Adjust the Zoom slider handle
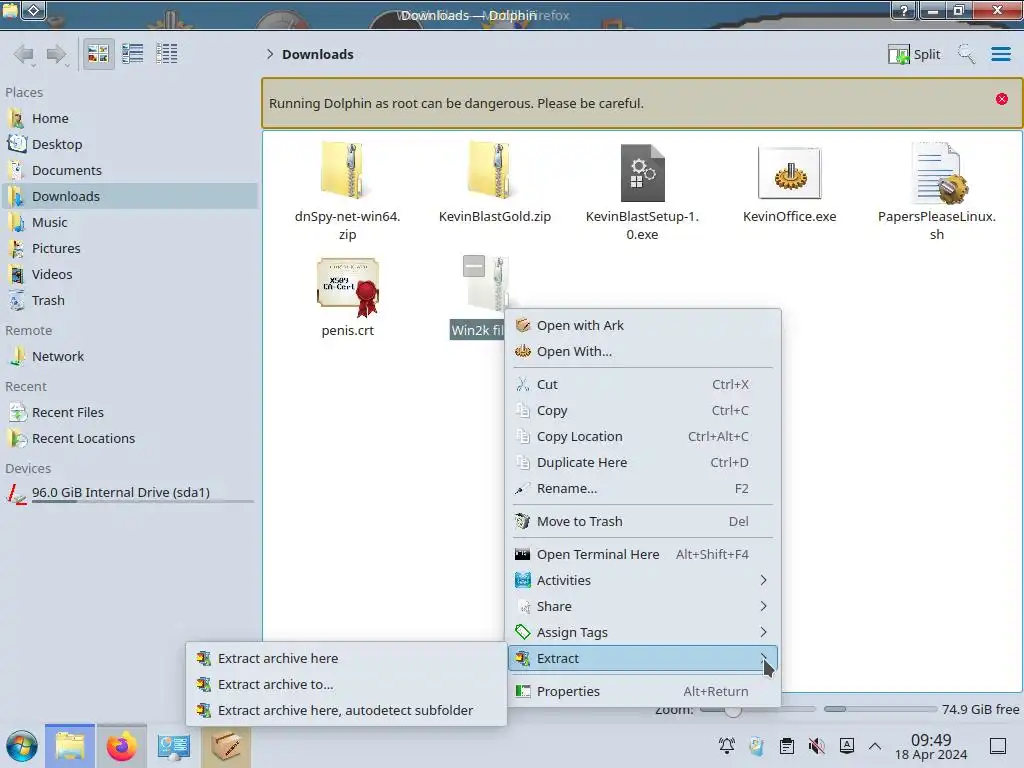1024x768 pixels. coord(733,710)
